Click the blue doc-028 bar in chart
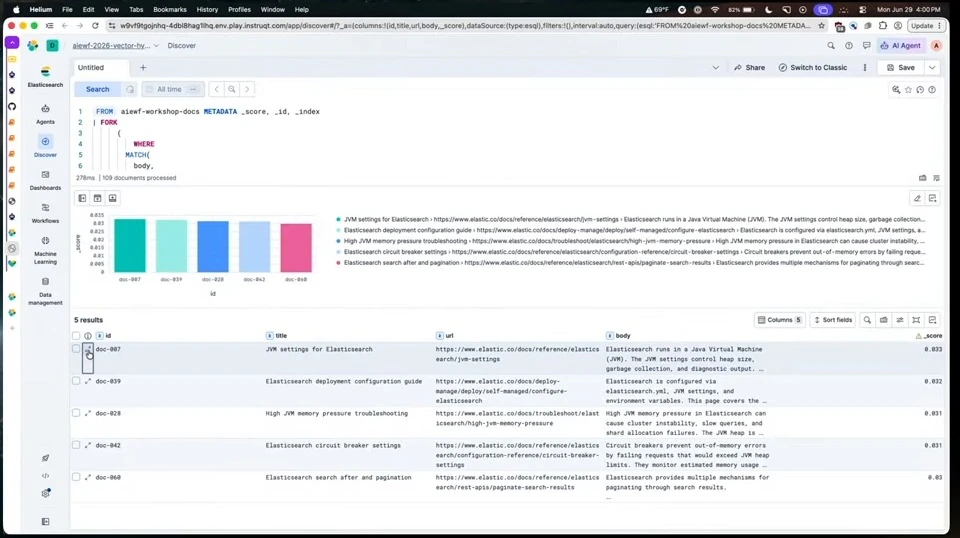 (212, 247)
